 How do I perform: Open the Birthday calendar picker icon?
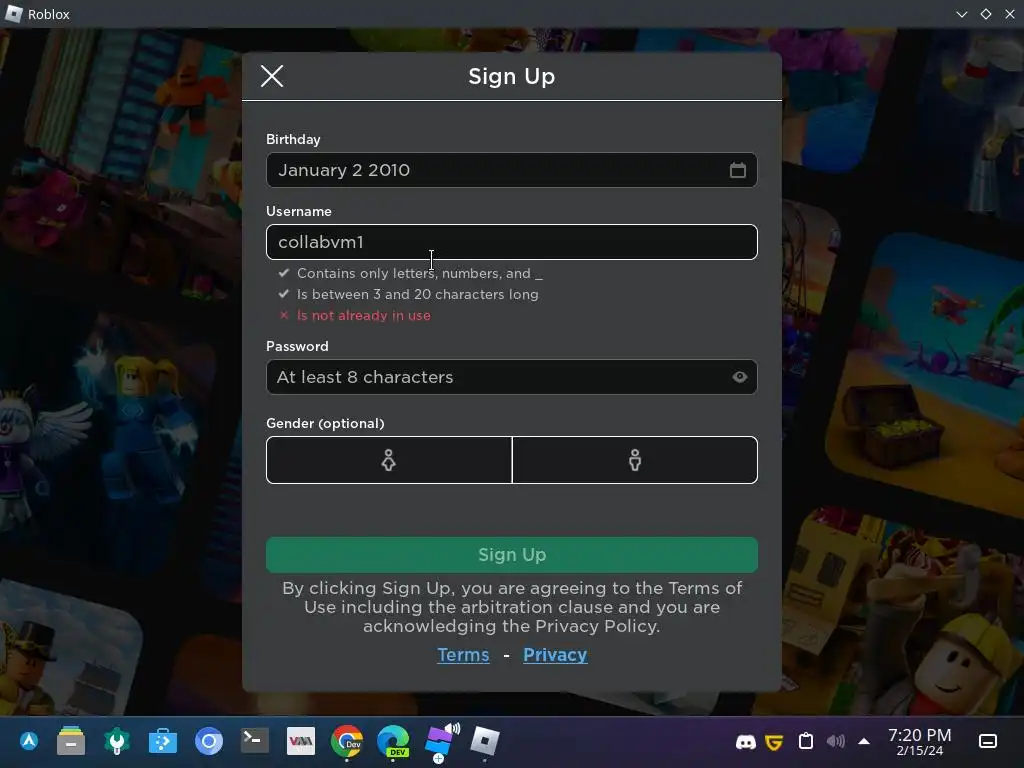pyautogui.click(x=738, y=170)
